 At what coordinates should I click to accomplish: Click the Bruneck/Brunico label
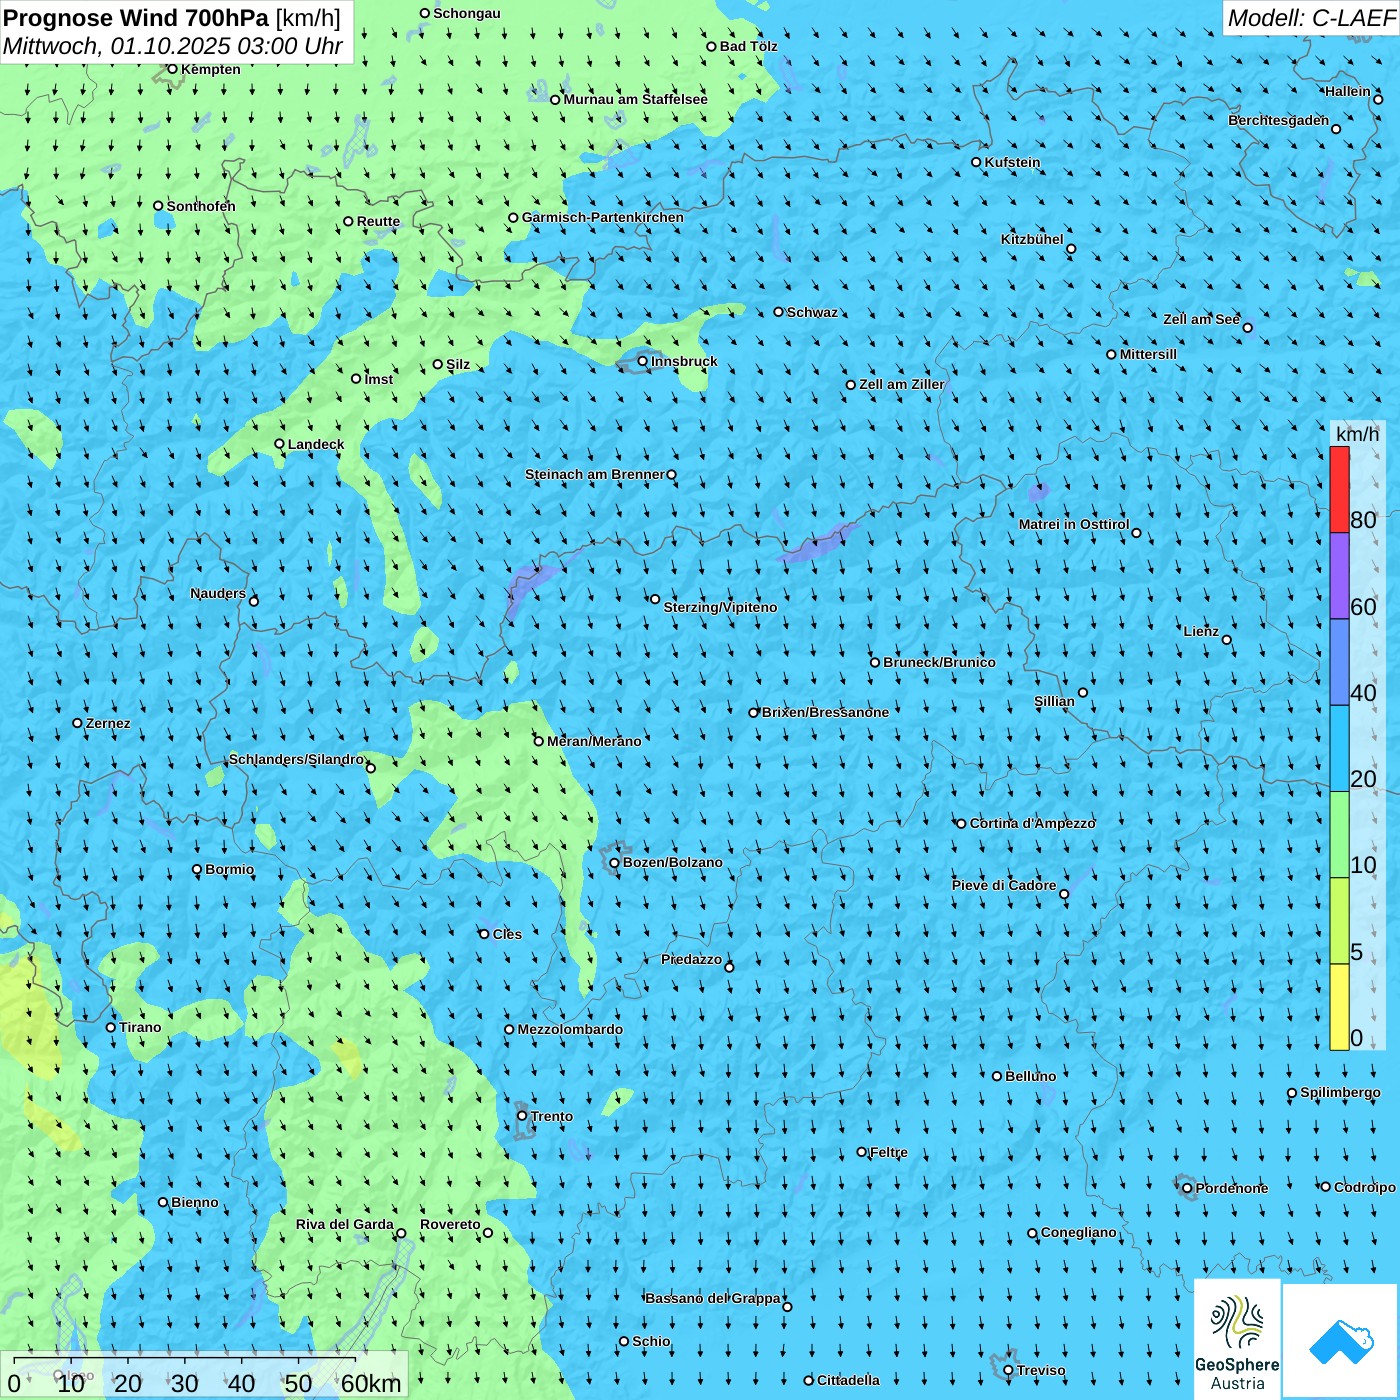[939, 662]
